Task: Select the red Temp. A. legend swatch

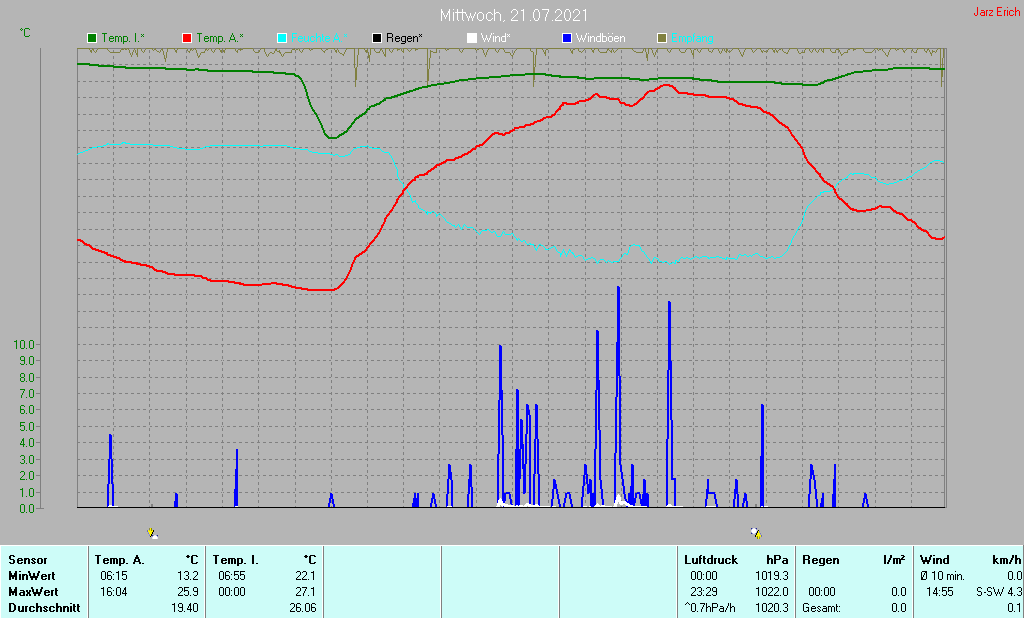Action: point(187,39)
